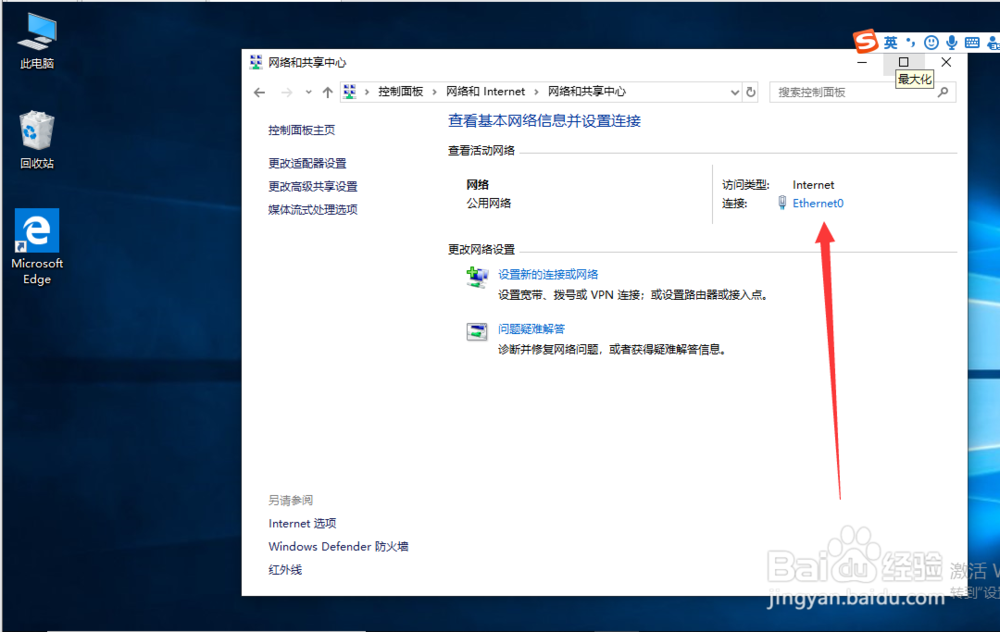Click the Ethernet0 network adapter icon
1000x632 pixels.
[782, 203]
